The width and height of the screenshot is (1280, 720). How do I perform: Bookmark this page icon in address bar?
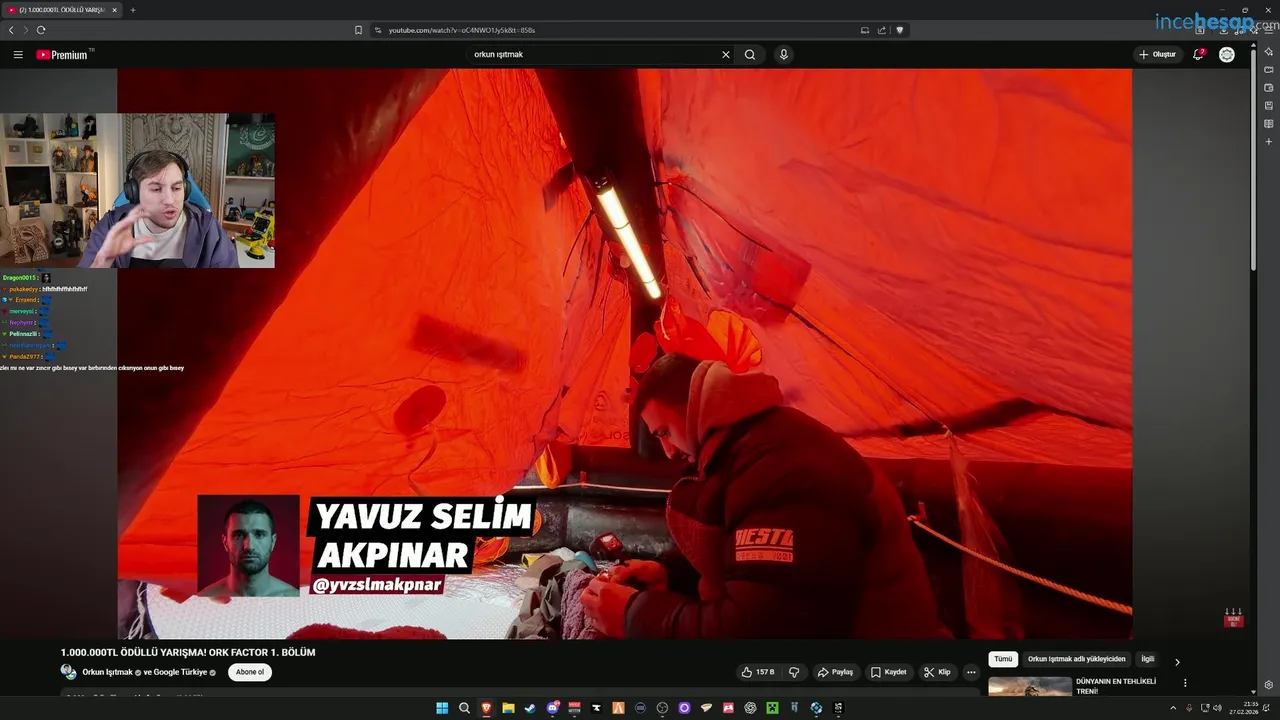pyautogui.click(x=358, y=30)
